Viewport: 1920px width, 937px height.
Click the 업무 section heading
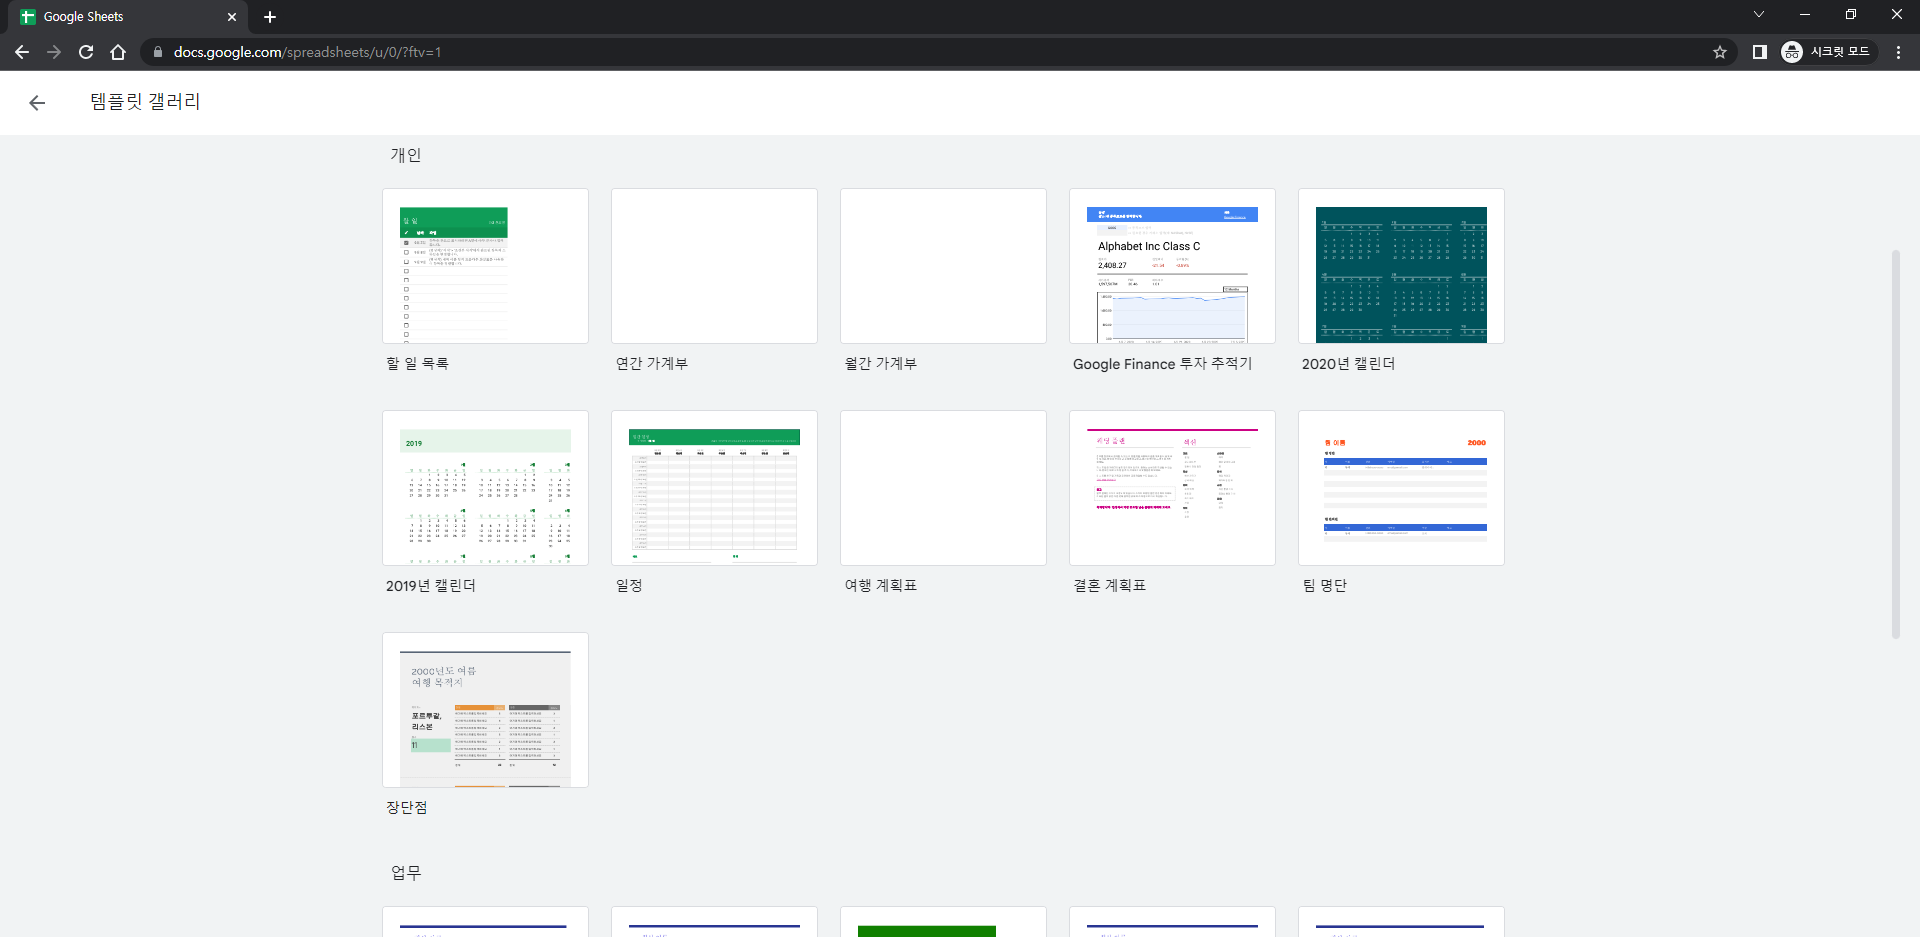tap(406, 873)
